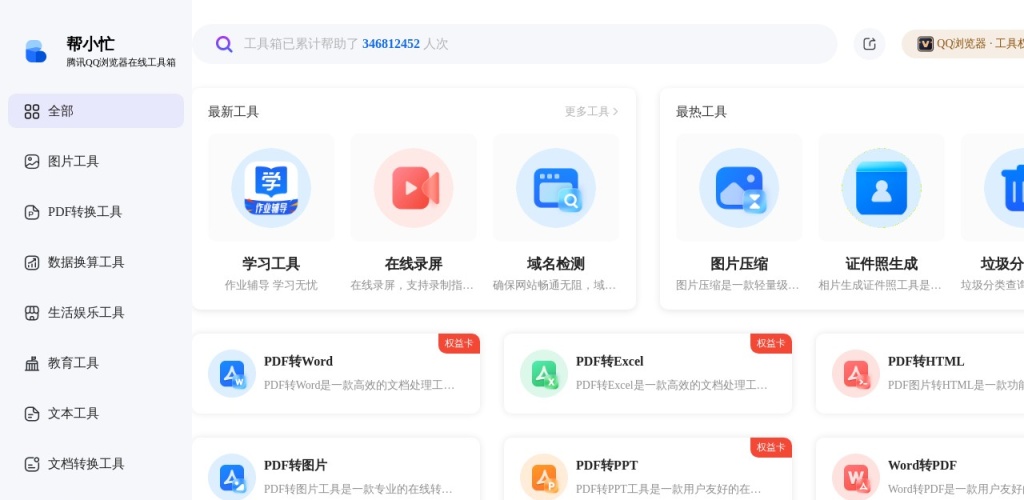Select the 域名检测 domain check icon

(556, 188)
